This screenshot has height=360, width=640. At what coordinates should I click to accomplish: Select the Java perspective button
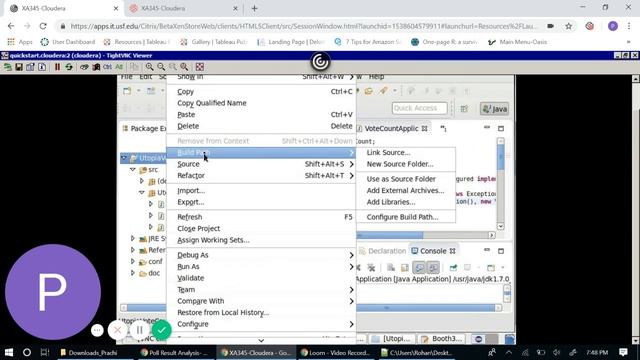tap(494, 109)
